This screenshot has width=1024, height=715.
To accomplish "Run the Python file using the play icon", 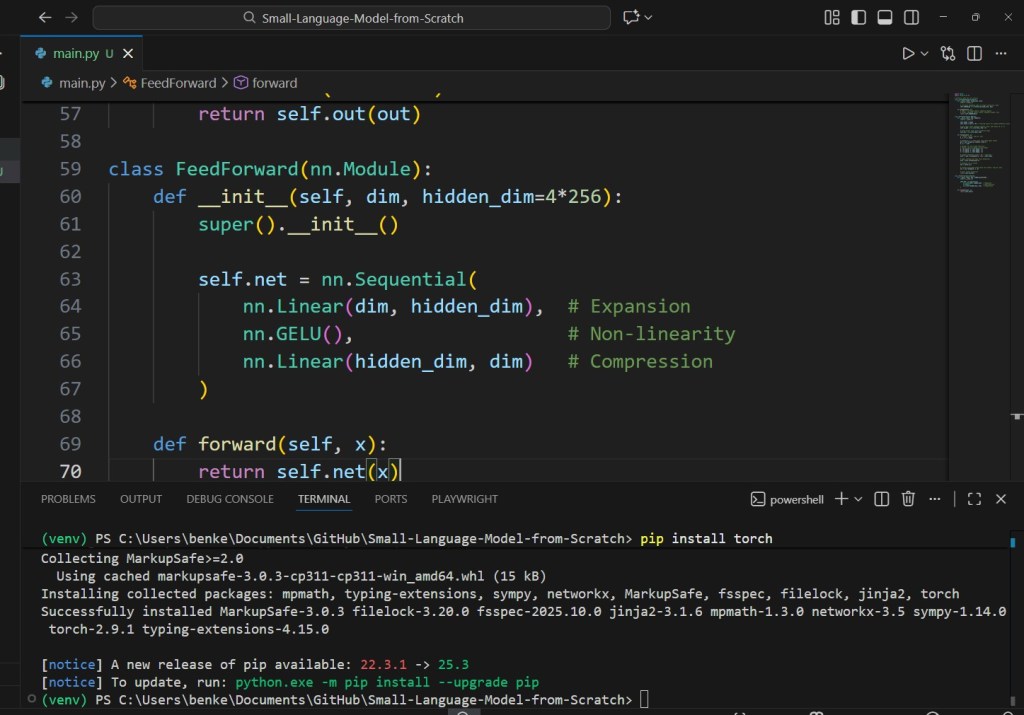I will (x=909, y=53).
